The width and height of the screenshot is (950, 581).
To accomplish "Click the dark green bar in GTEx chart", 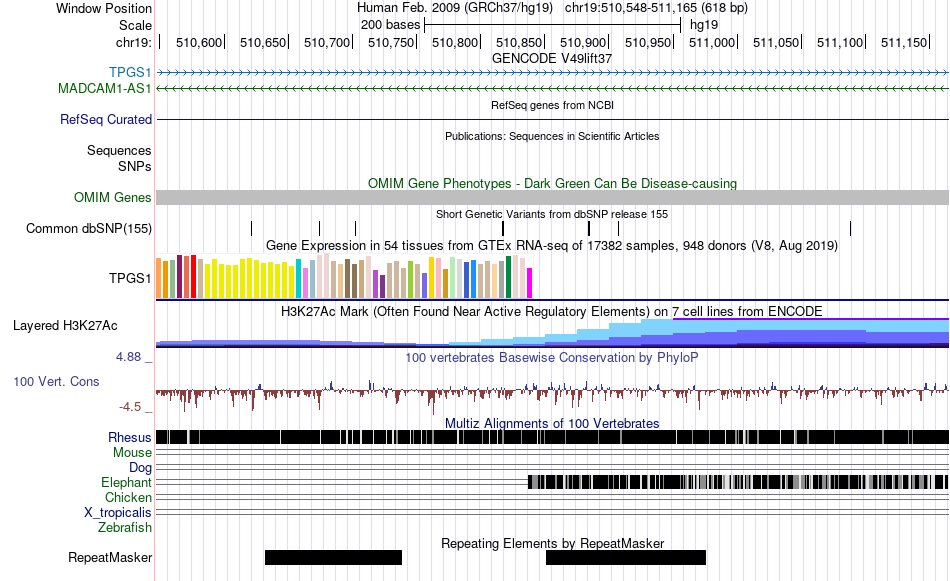I will (x=508, y=277).
